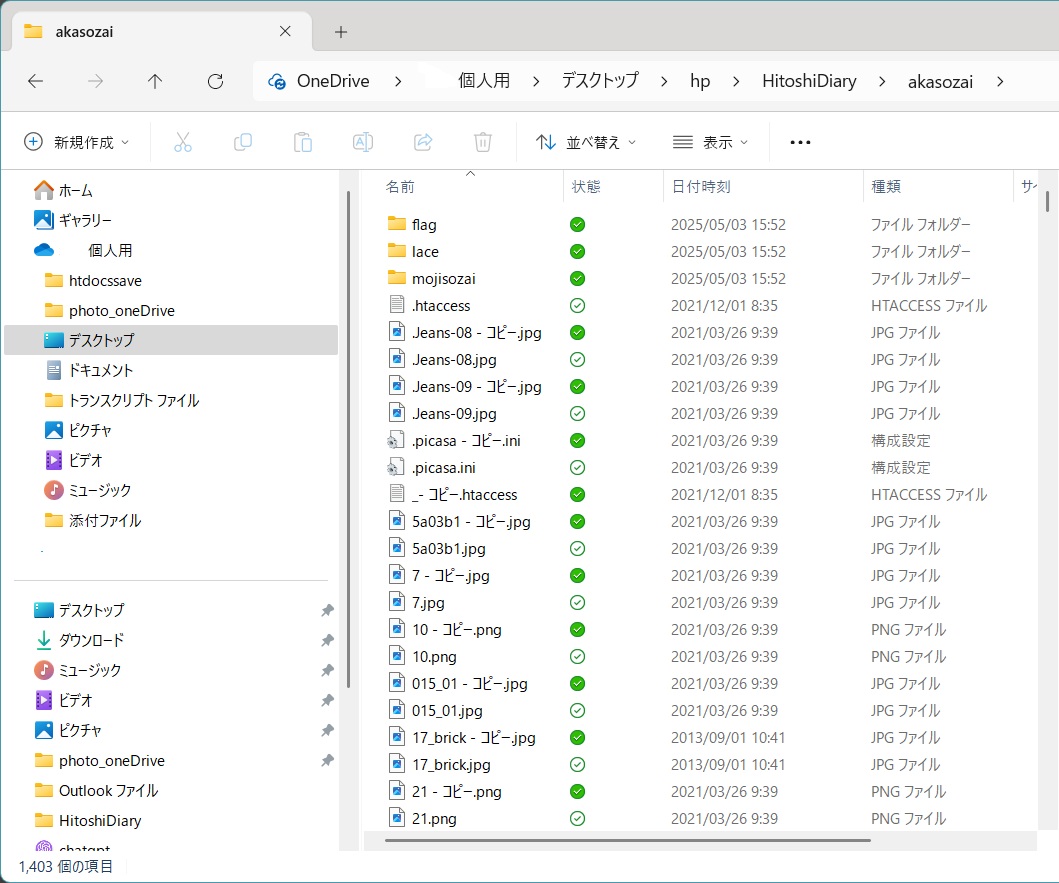Click the Share icon in toolbar
This screenshot has width=1059, height=883.
(x=422, y=142)
